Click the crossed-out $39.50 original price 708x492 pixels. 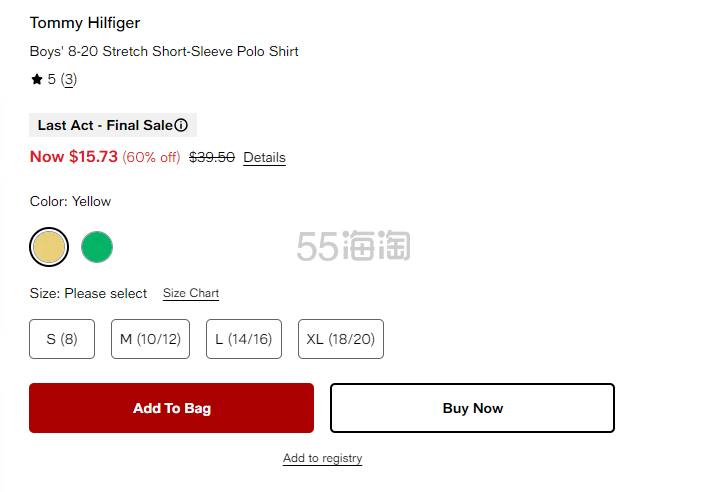212,157
